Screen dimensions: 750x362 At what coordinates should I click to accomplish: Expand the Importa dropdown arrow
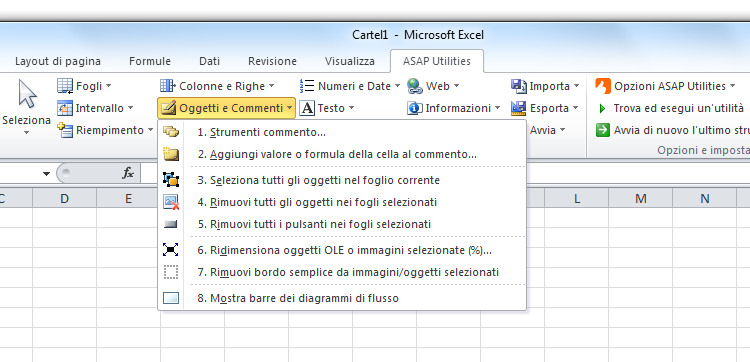pos(576,86)
